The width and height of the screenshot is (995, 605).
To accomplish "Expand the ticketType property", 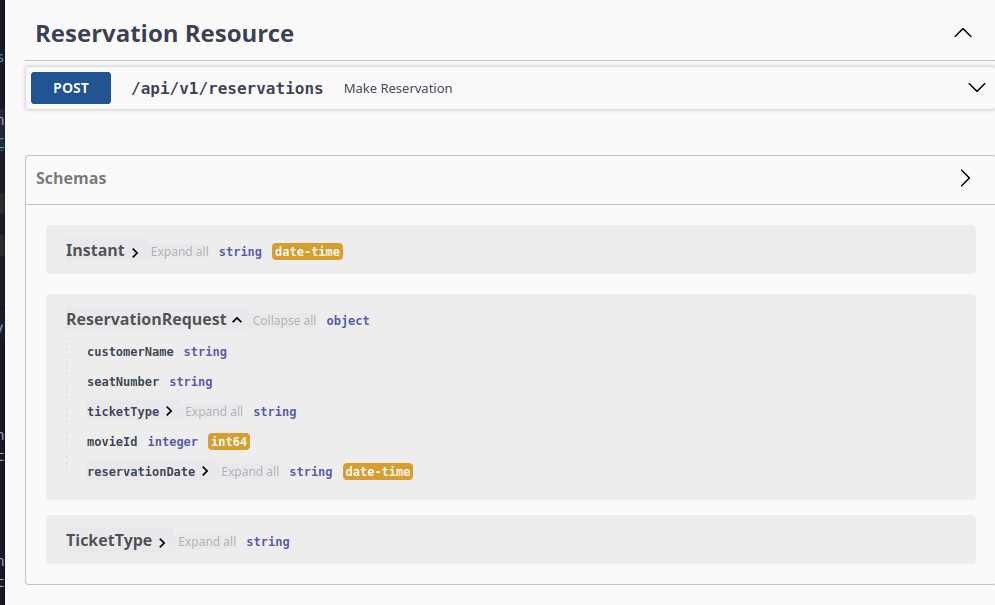I will click(x=168, y=411).
